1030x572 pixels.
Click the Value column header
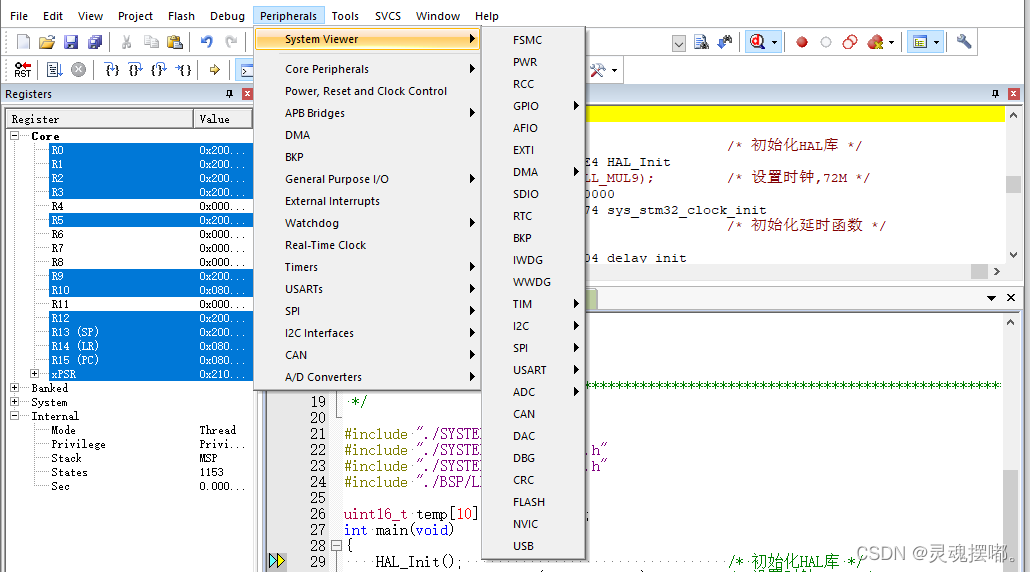tap(223, 119)
